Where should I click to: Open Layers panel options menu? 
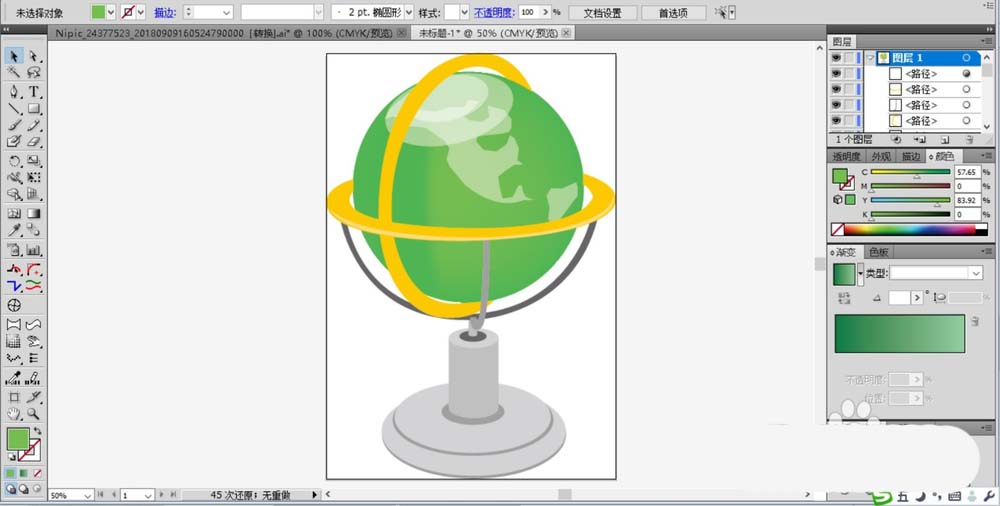[988, 41]
